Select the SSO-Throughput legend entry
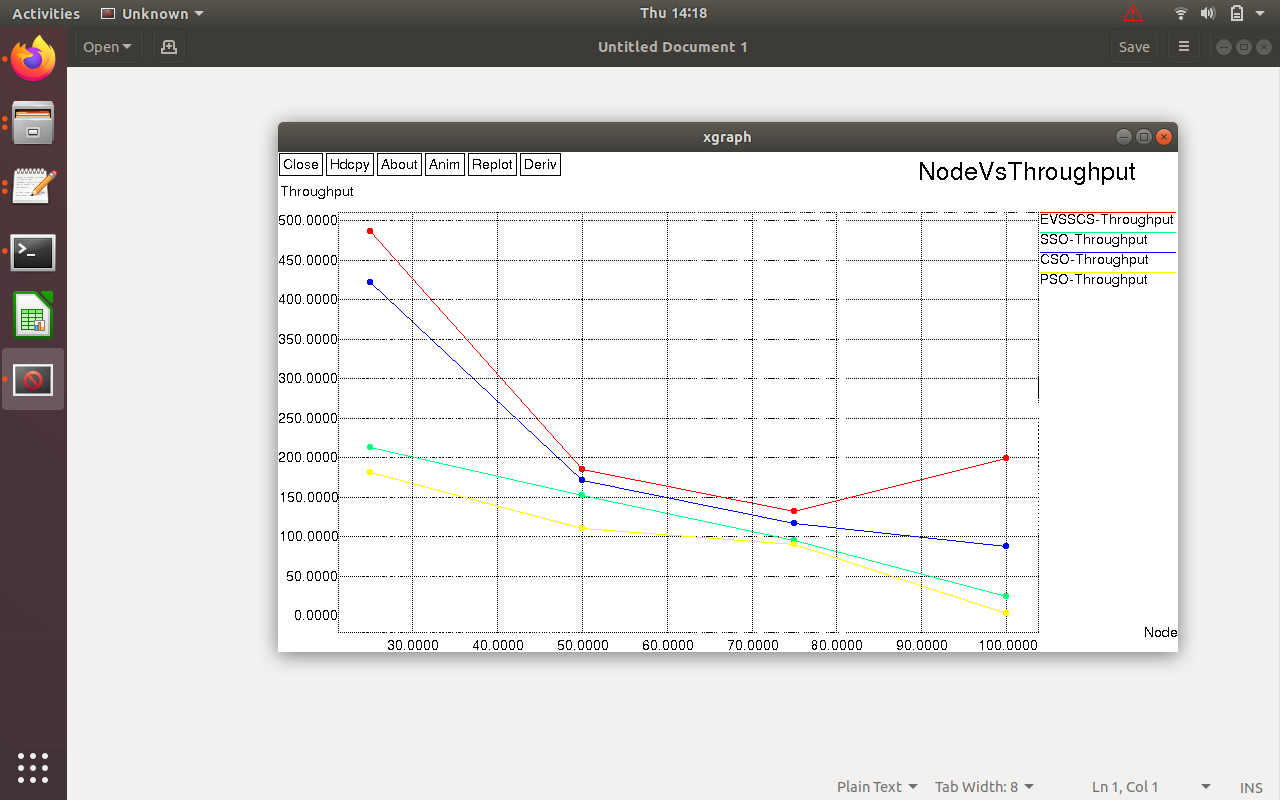This screenshot has width=1280, height=800. tap(1094, 240)
